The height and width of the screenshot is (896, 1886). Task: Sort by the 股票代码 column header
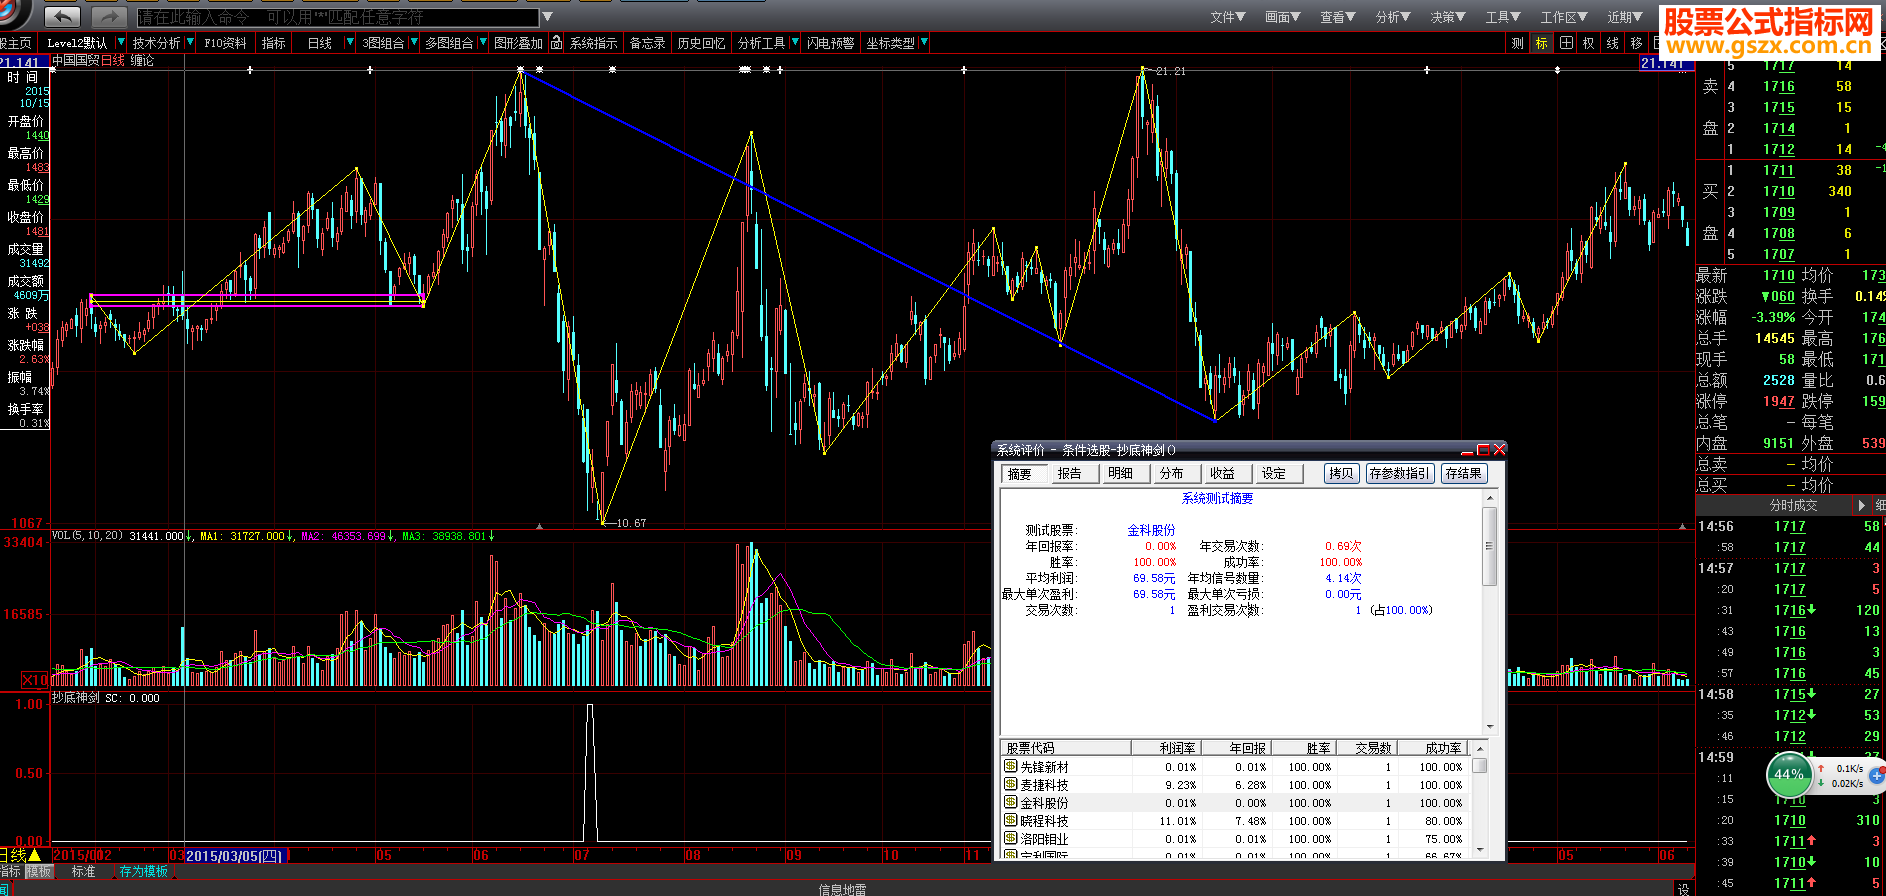[x=1066, y=748]
